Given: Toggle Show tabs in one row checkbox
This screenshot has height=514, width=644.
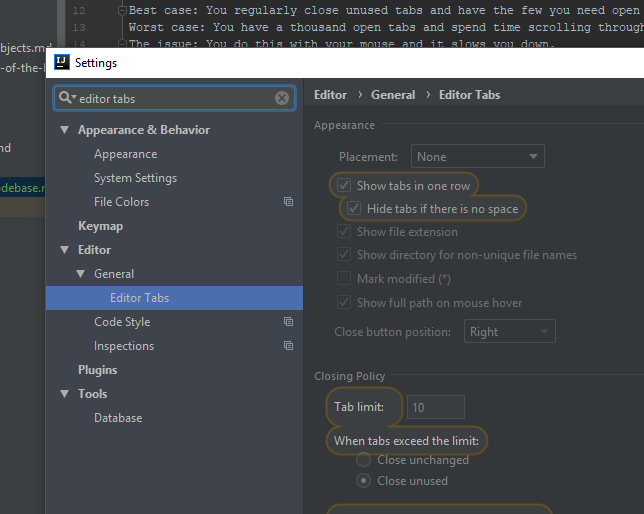Looking at the screenshot, I should 344,185.
